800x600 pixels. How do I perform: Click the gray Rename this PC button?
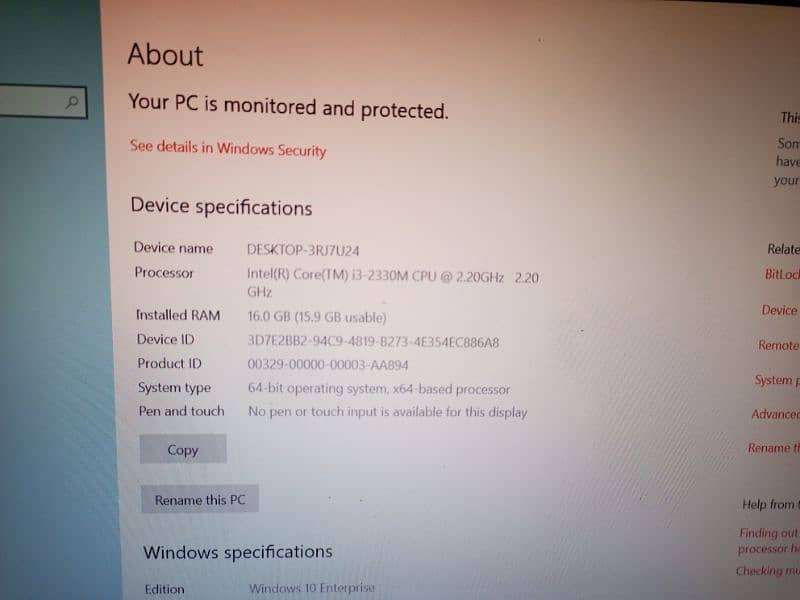click(x=199, y=499)
